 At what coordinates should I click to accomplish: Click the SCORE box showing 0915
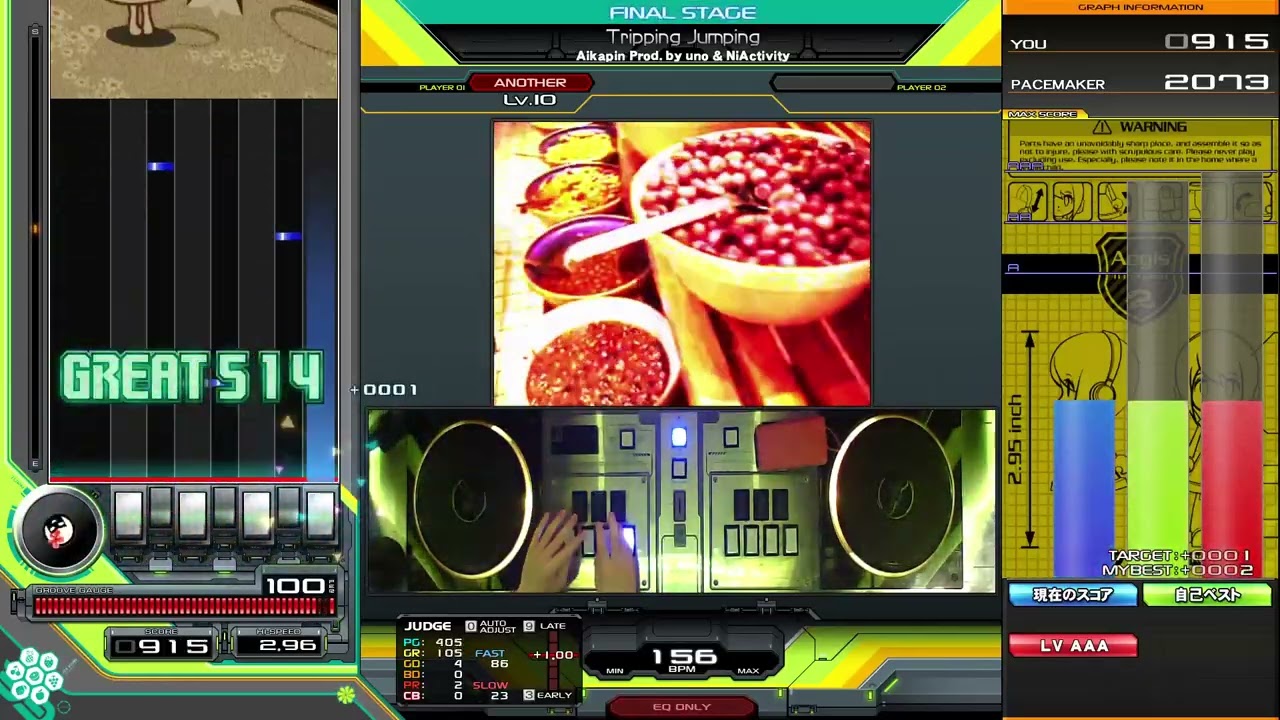[162, 646]
